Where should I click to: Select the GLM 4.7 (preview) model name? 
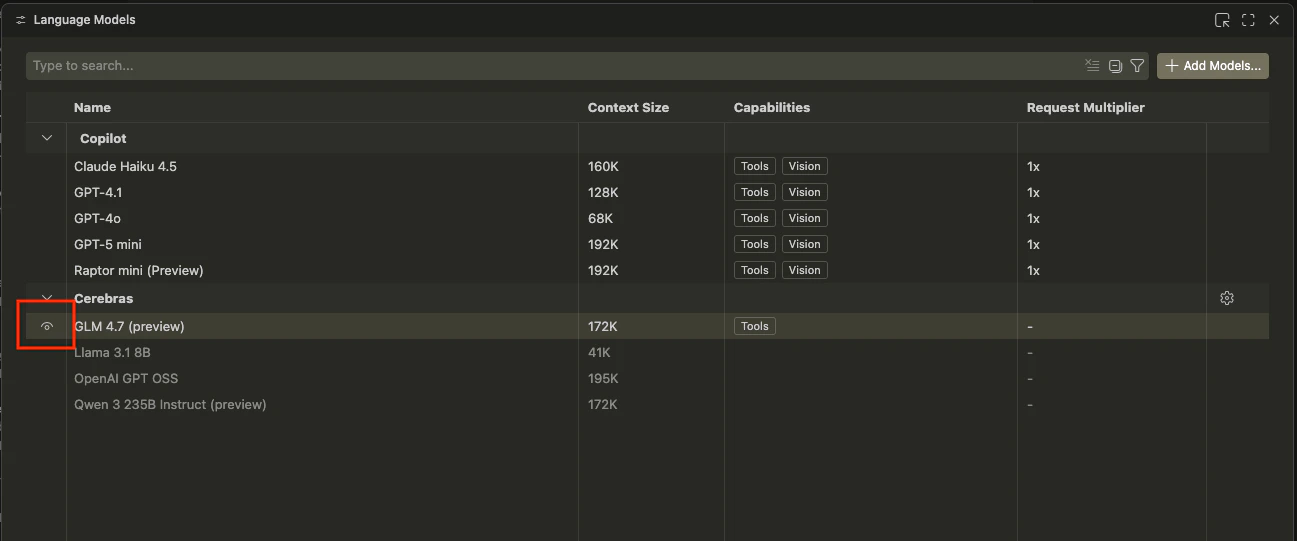pyautogui.click(x=129, y=326)
